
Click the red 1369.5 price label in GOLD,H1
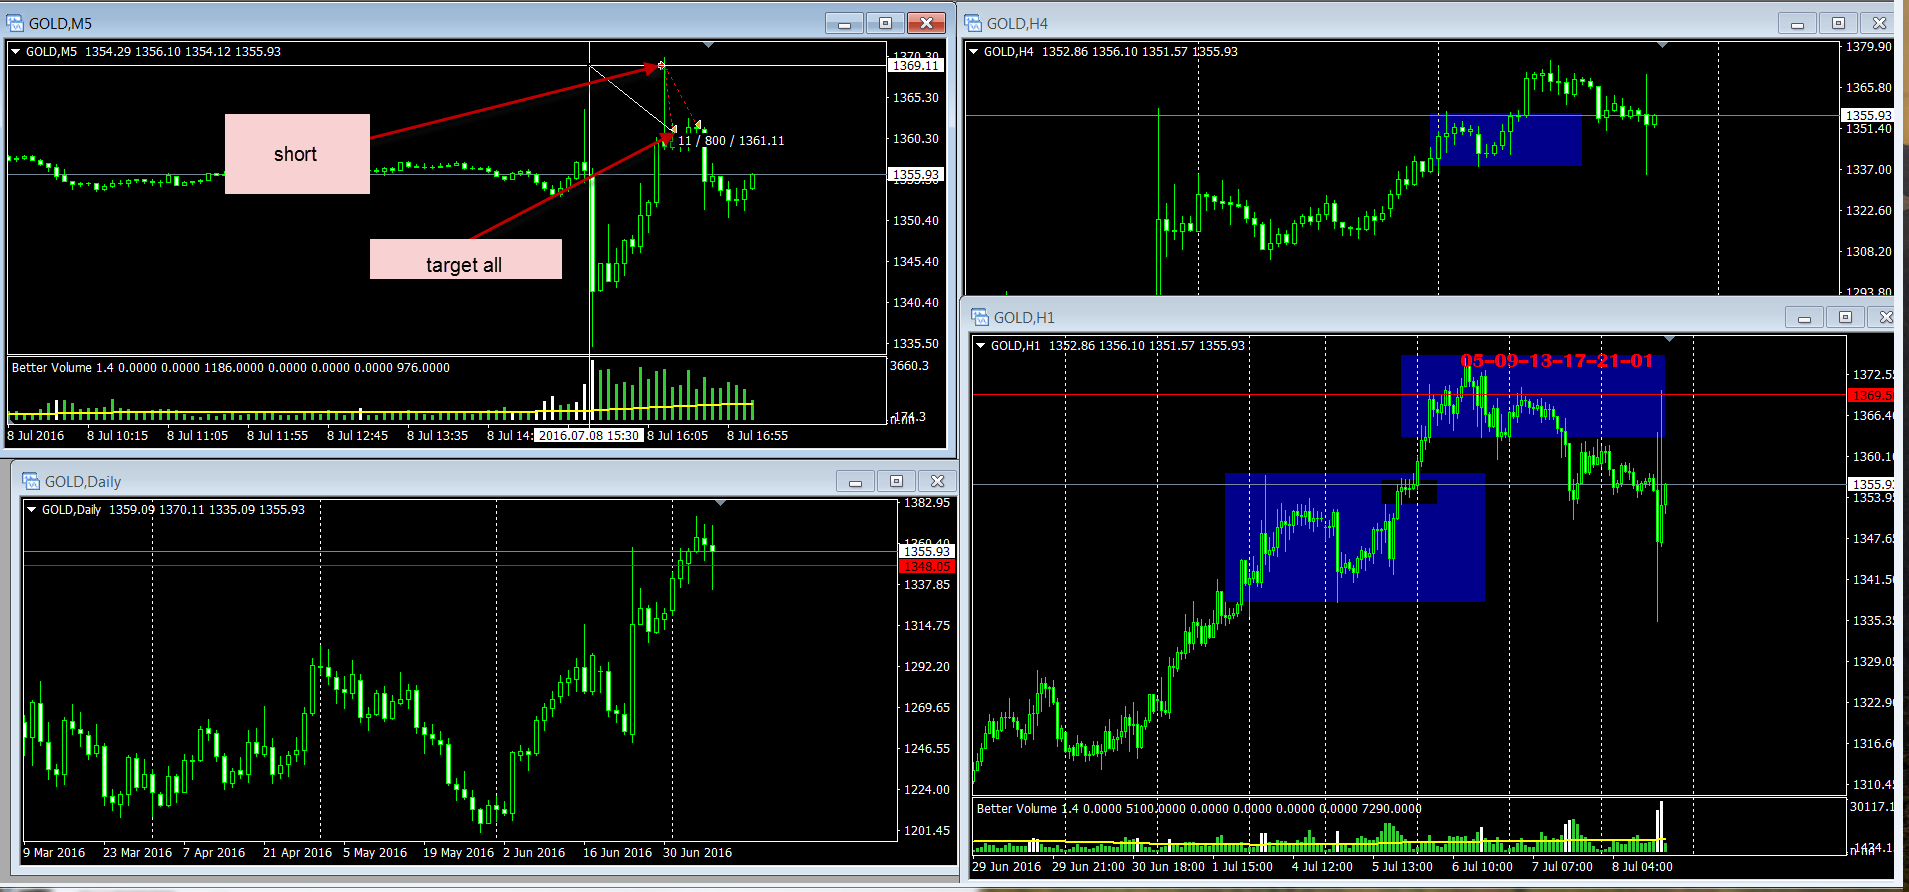point(1870,395)
